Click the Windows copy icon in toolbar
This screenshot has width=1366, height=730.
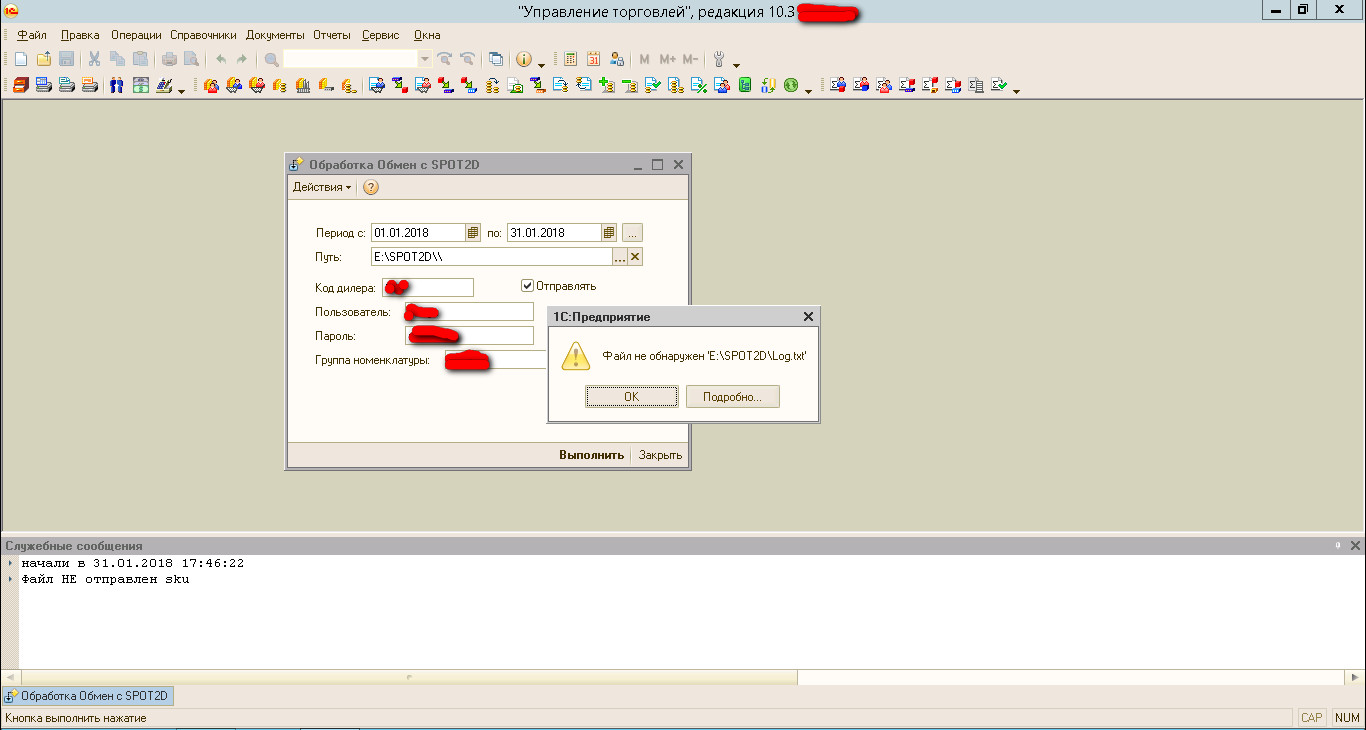pos(495,59)
